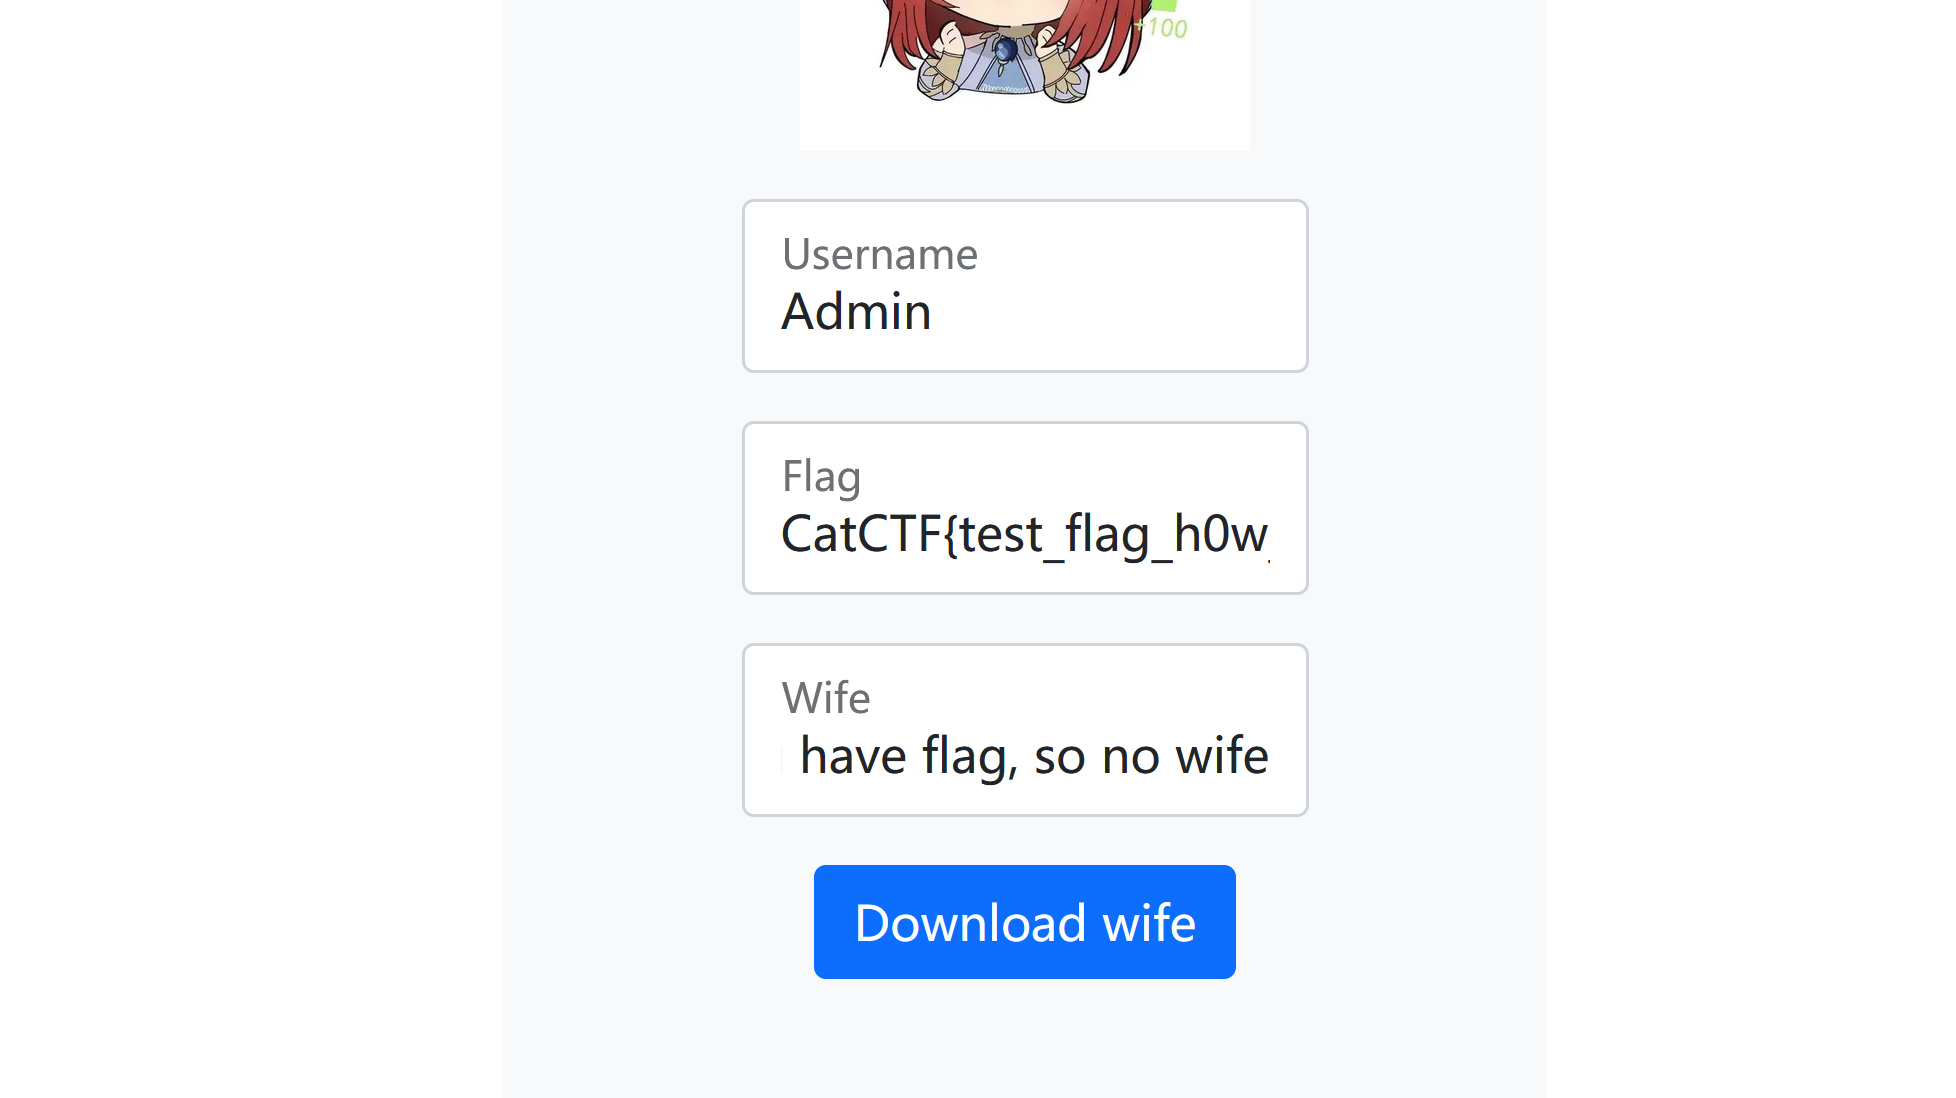The image size is (1956, 1098).
Task: Click the CatCTF{test_flag_h0w flag text
Action: click(1024, 534)
